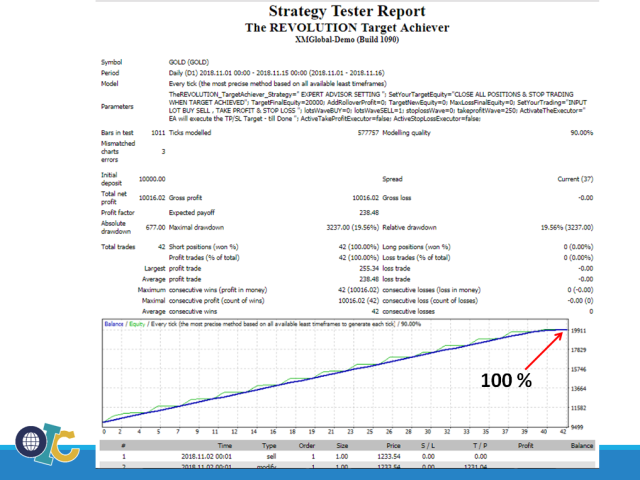The width and height of the screenshot is (640, 480).
Task: Select the GOLD (GOLD) symbol value
Action: [189, 62]
